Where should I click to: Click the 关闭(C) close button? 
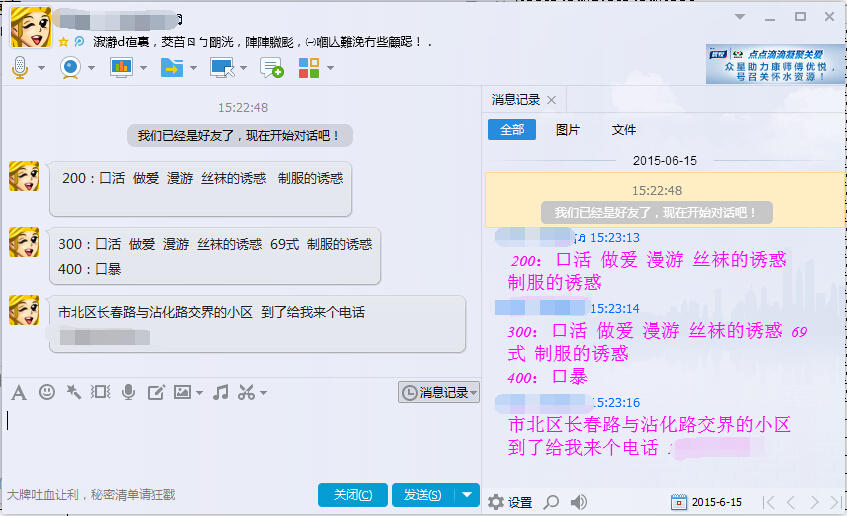tap(352, 495)
